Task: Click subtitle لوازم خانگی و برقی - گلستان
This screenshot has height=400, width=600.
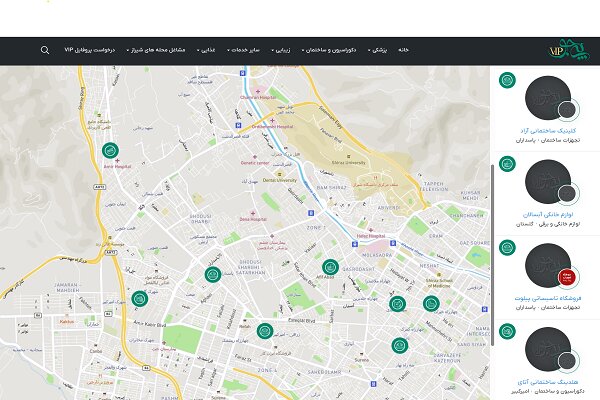Action: pos(548,224)
